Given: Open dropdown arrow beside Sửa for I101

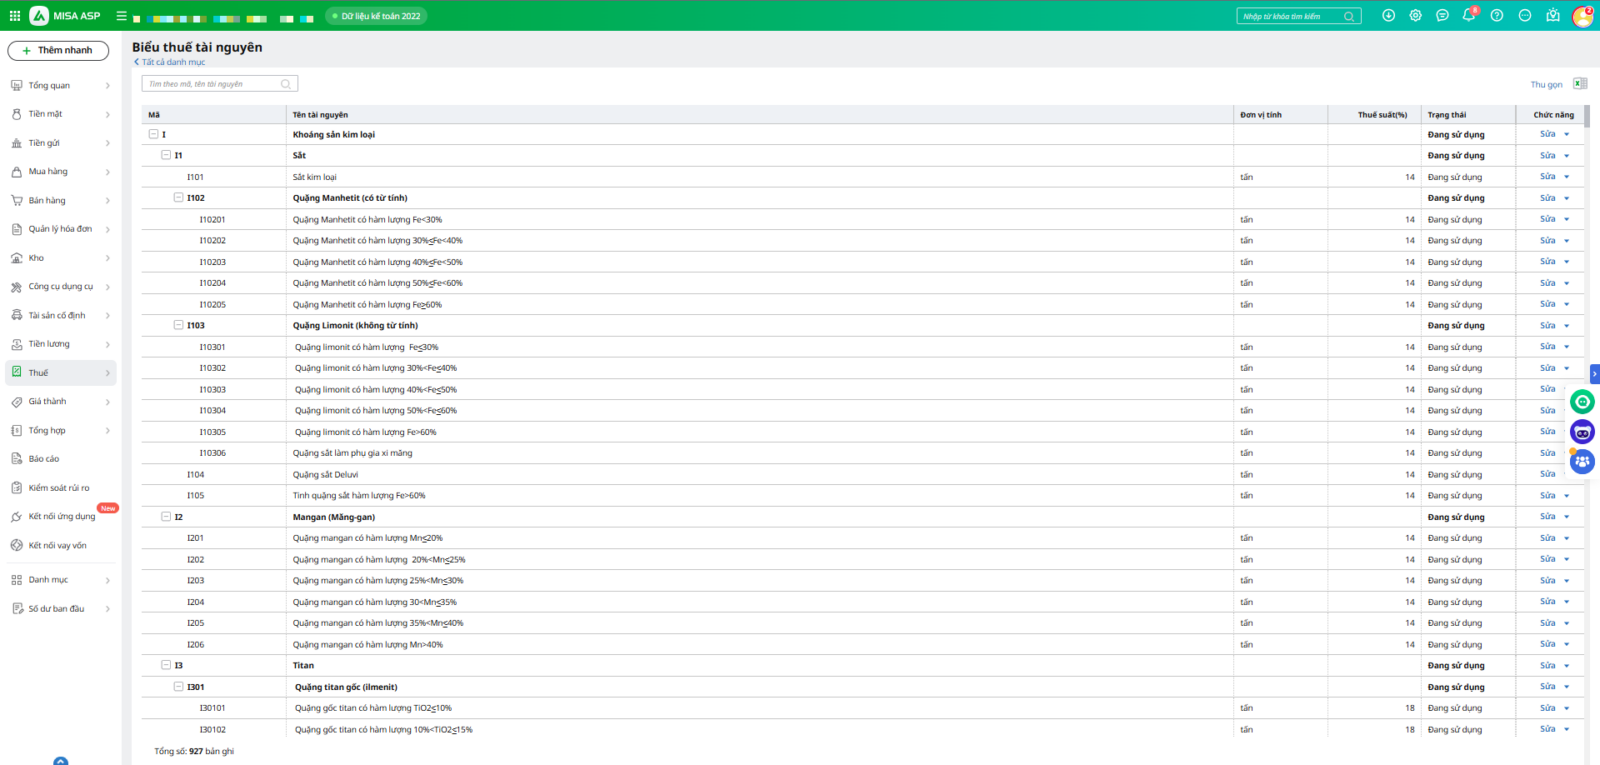Looking at the screenshot, I should pos(1567,177).
